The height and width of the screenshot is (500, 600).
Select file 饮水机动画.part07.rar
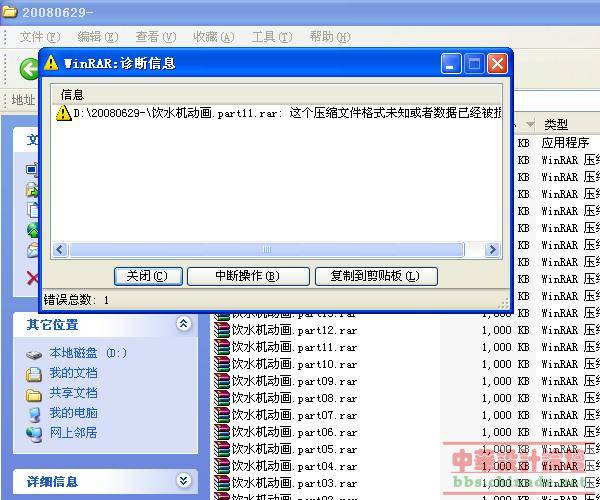[x=295, y=415]
